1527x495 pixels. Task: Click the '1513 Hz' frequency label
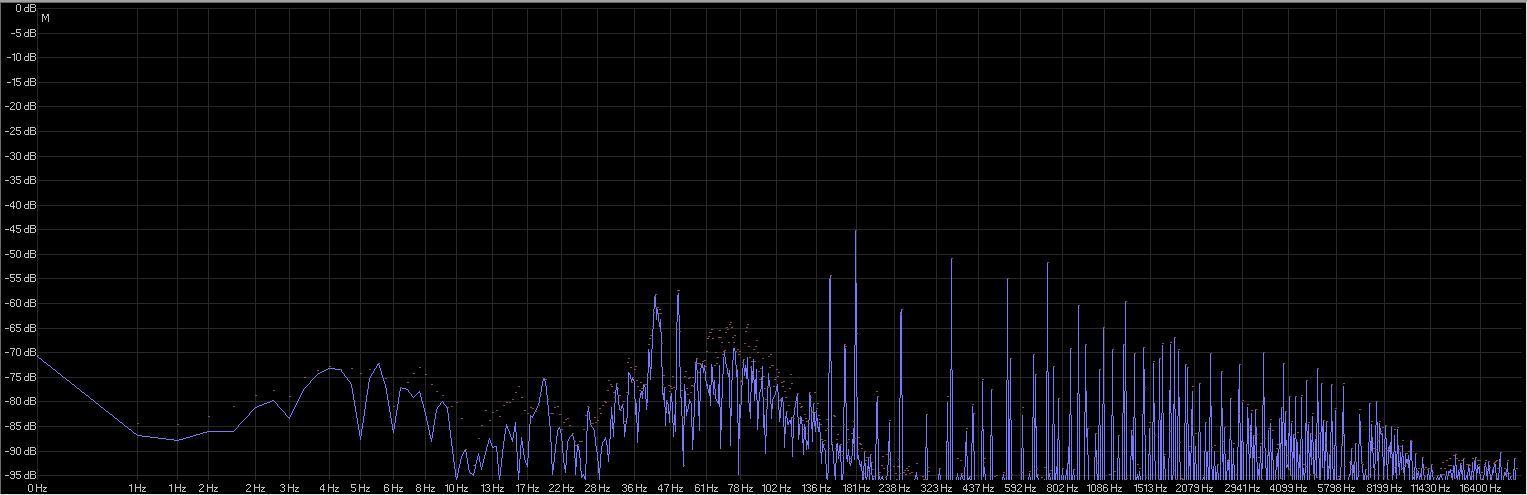point(1150,489)
